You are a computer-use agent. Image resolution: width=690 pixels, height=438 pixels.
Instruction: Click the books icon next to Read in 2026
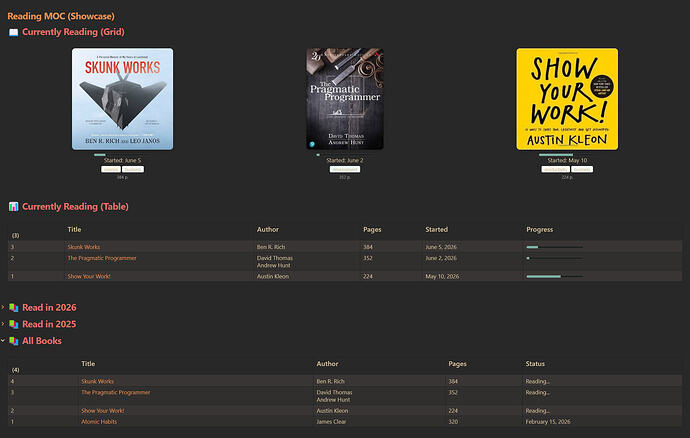point(14,308)
